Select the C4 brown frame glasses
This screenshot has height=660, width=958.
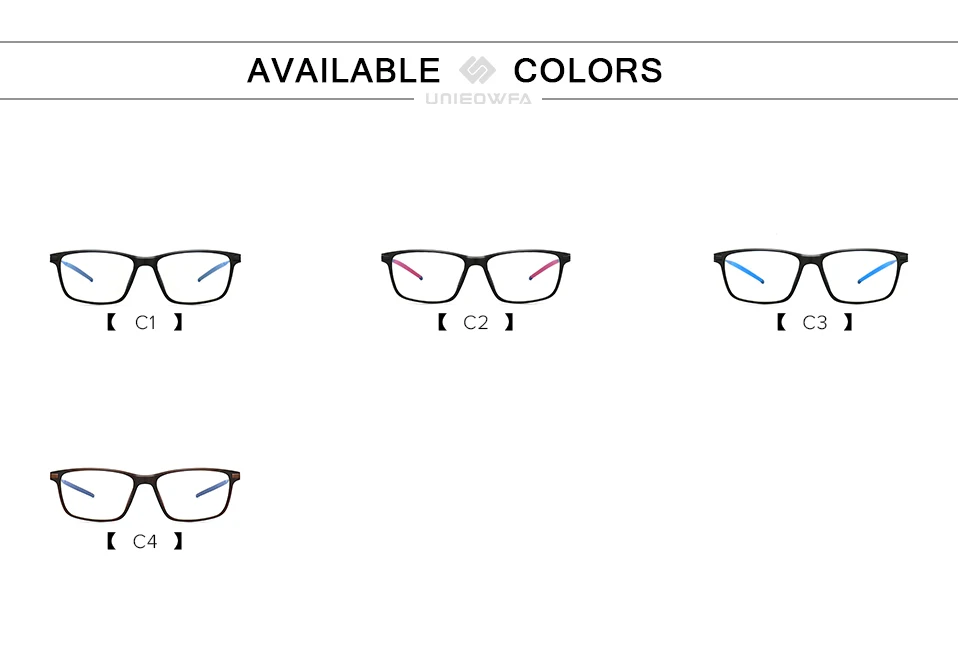[x=145, y=495]
